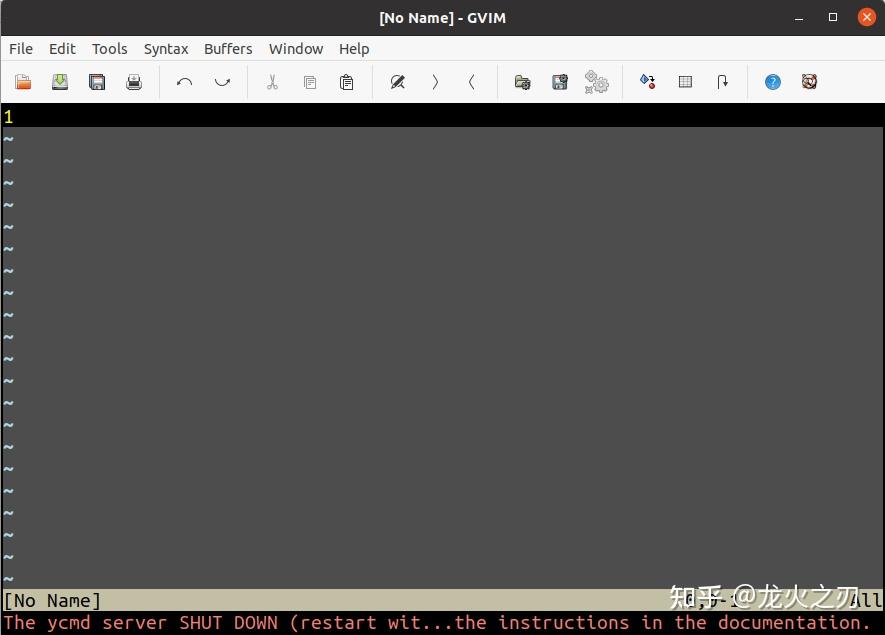This screenshot has height=635, width=885.
Task: Open Find and Replace tool
Action: coord(397,82)
